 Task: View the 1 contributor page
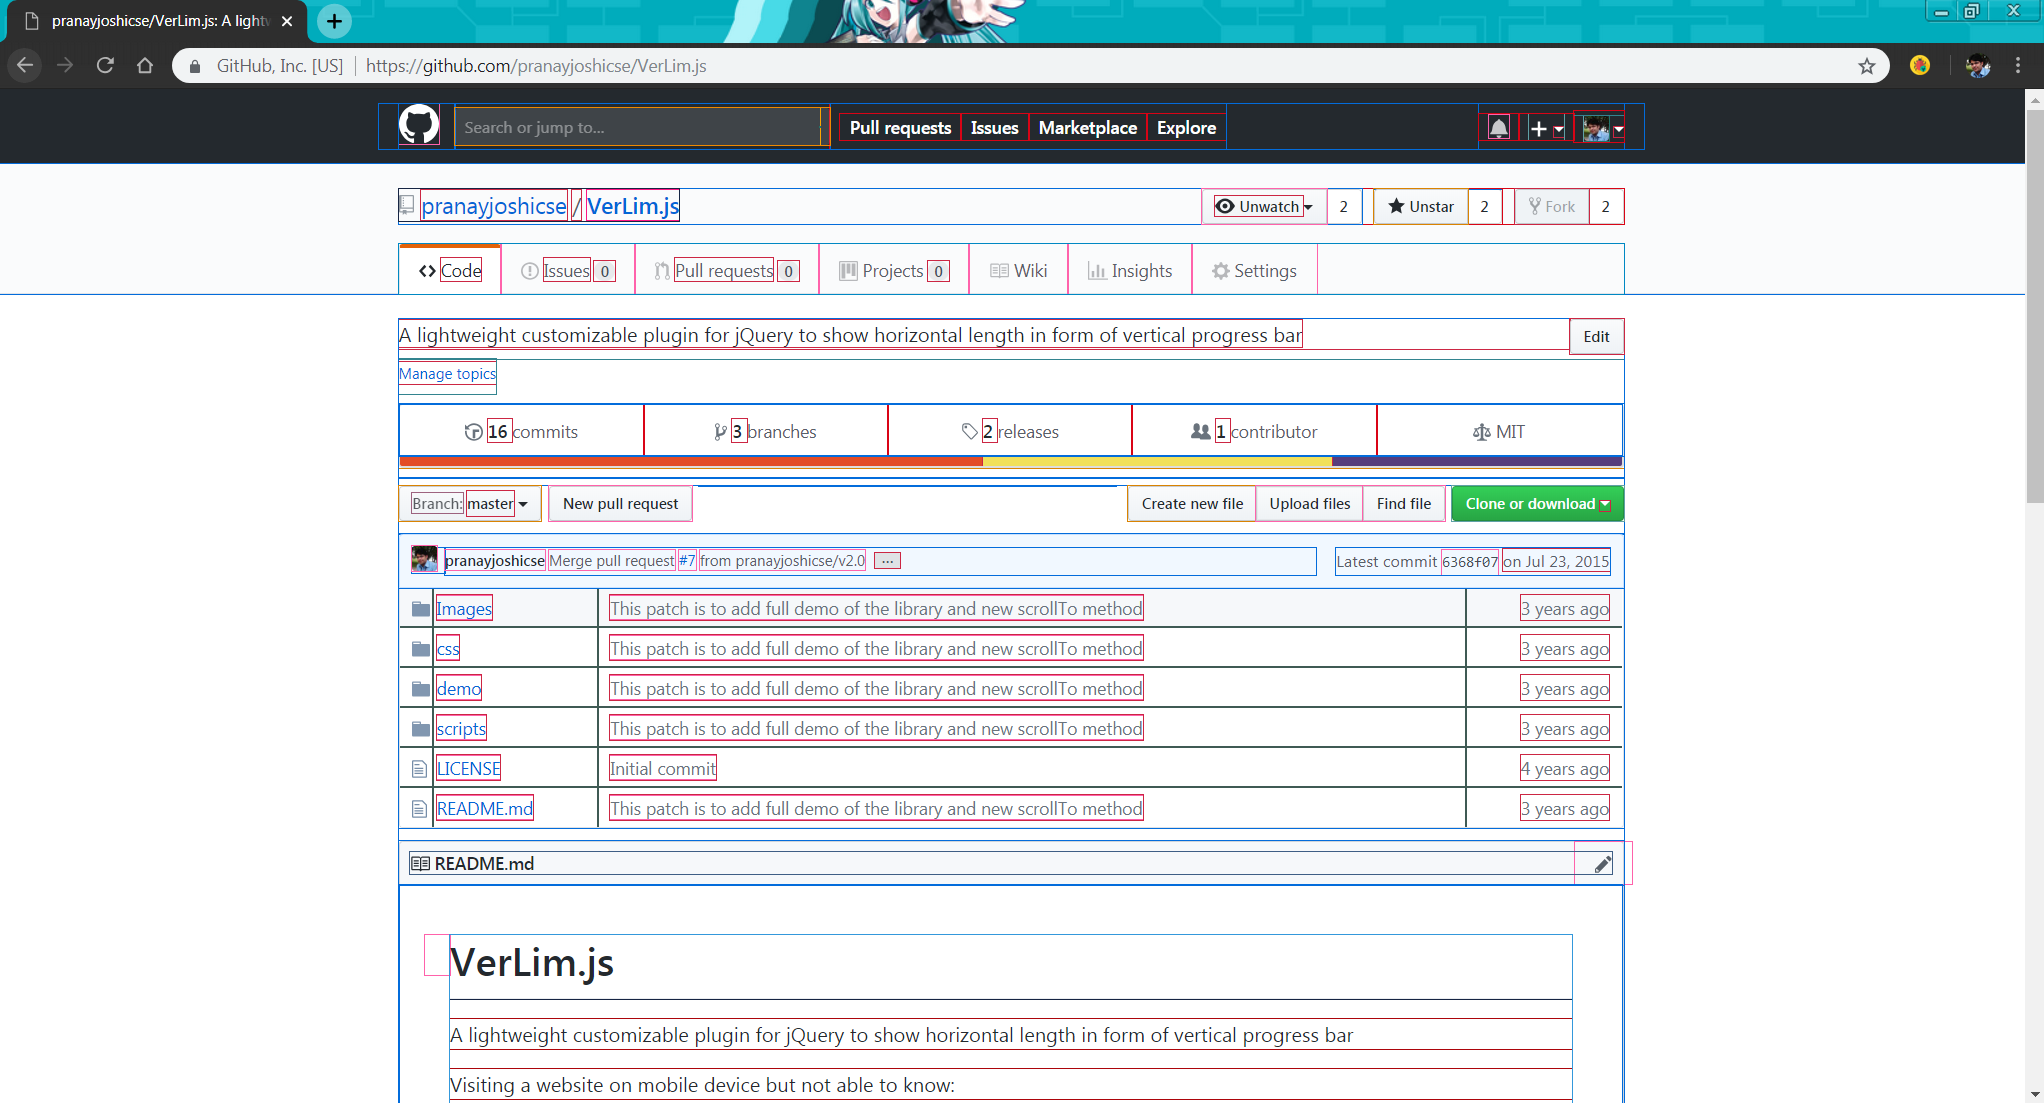click(x=1254, y=432)
